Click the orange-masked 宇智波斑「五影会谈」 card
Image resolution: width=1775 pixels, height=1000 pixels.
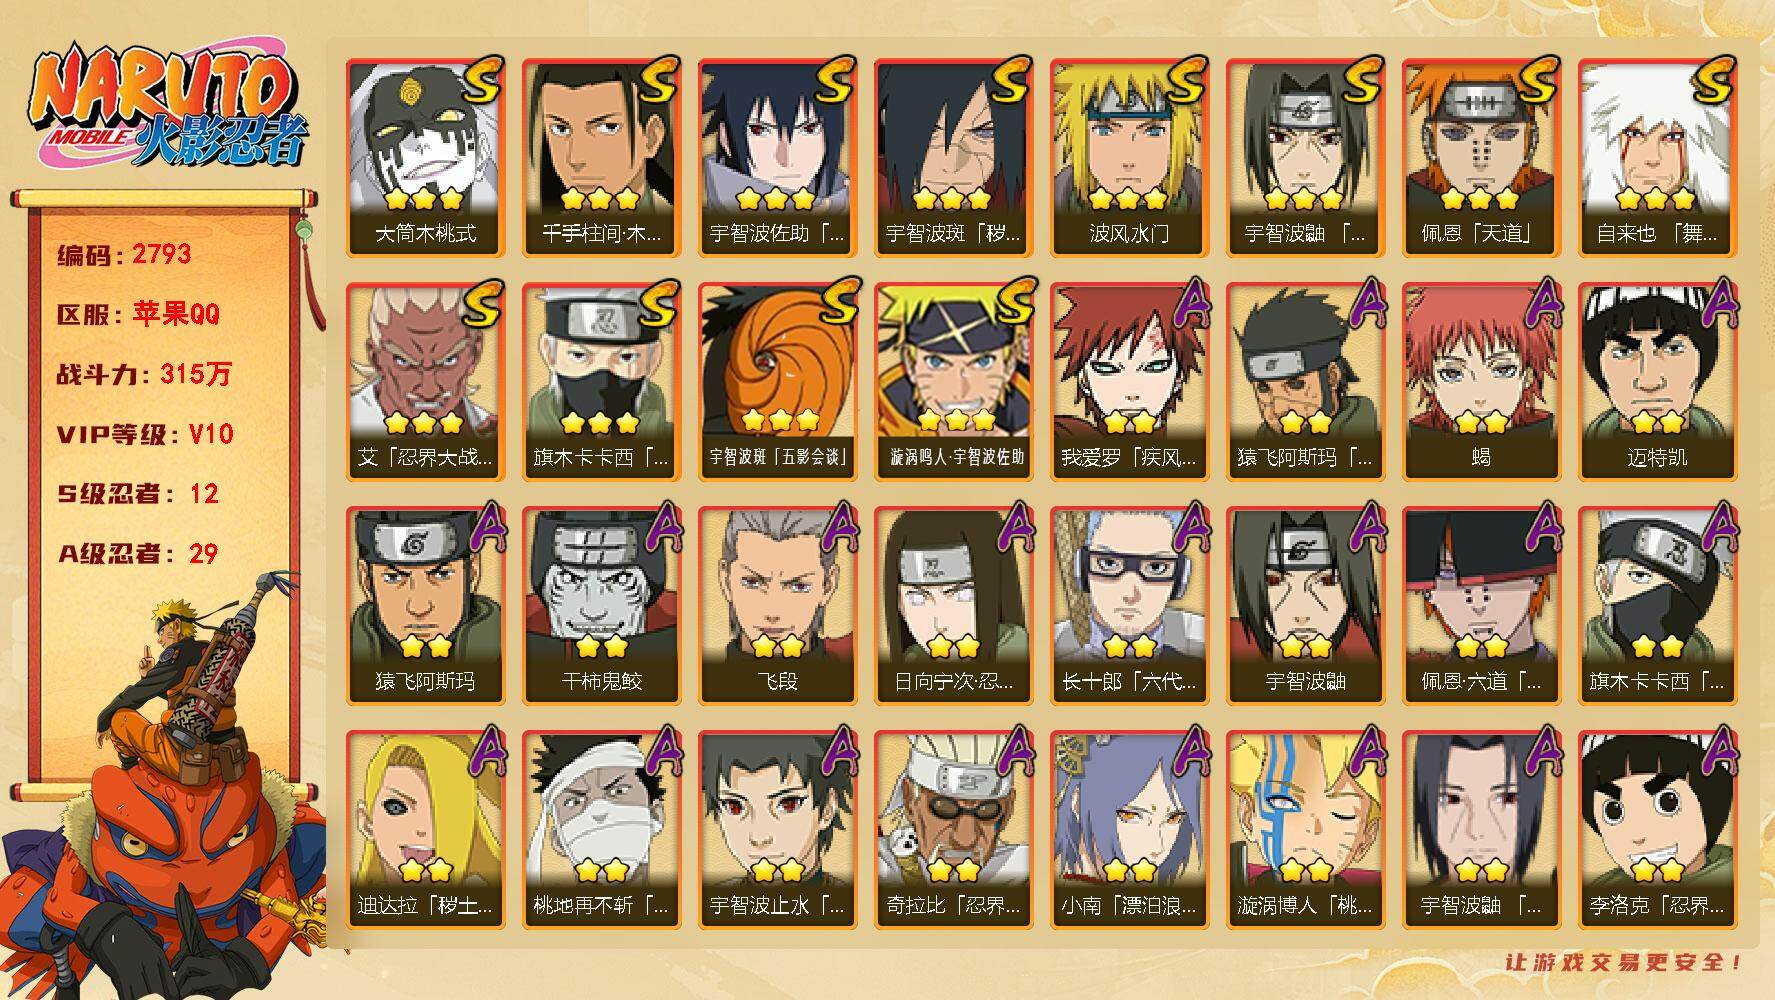pyautogui.click(x=777, y=381)
